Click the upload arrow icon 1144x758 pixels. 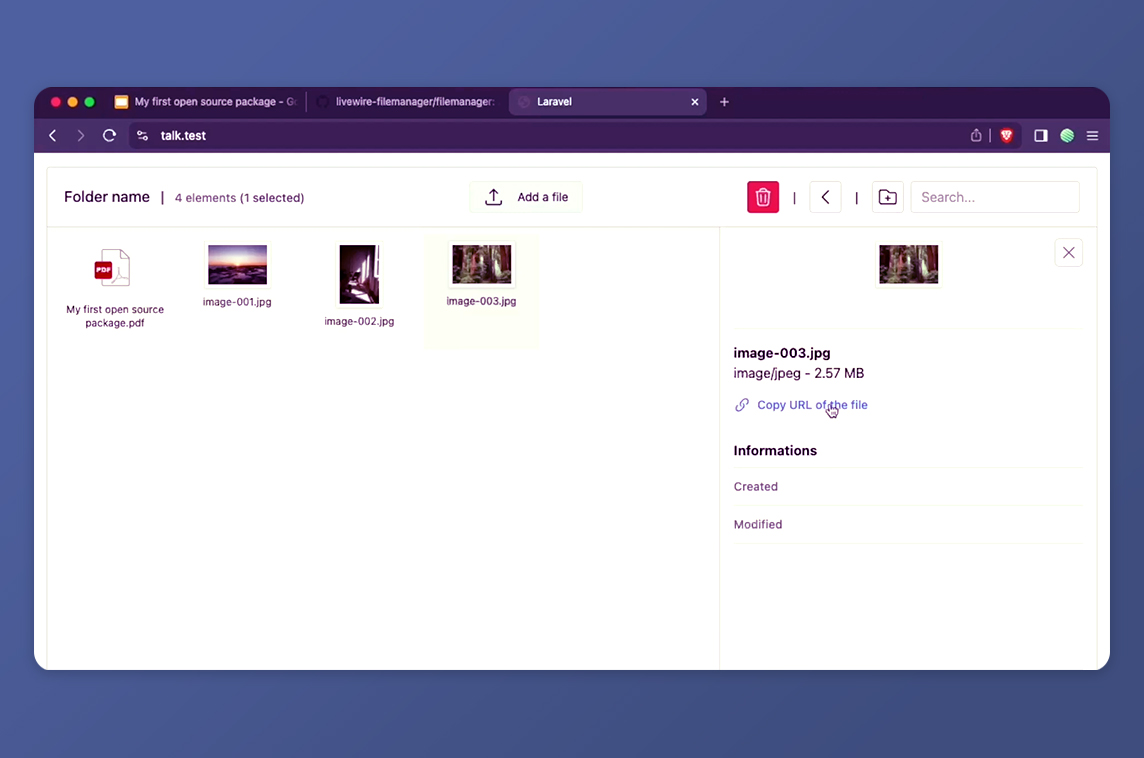pos(494,197)
